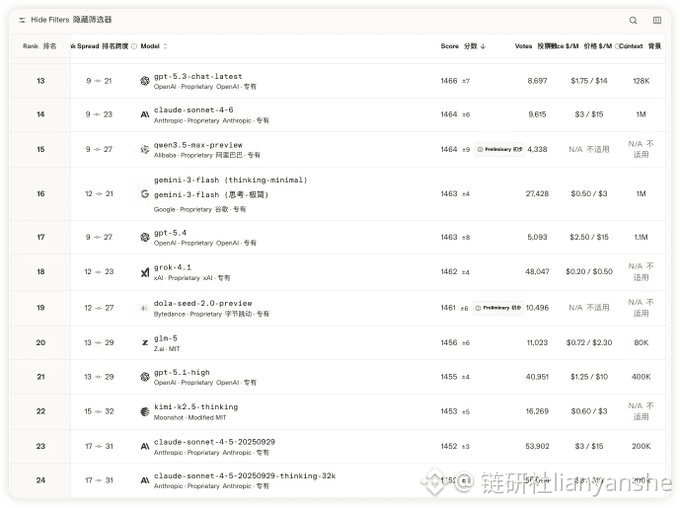Click Preliminary badge on qwen3.5-max-preview row

[499, 149]
